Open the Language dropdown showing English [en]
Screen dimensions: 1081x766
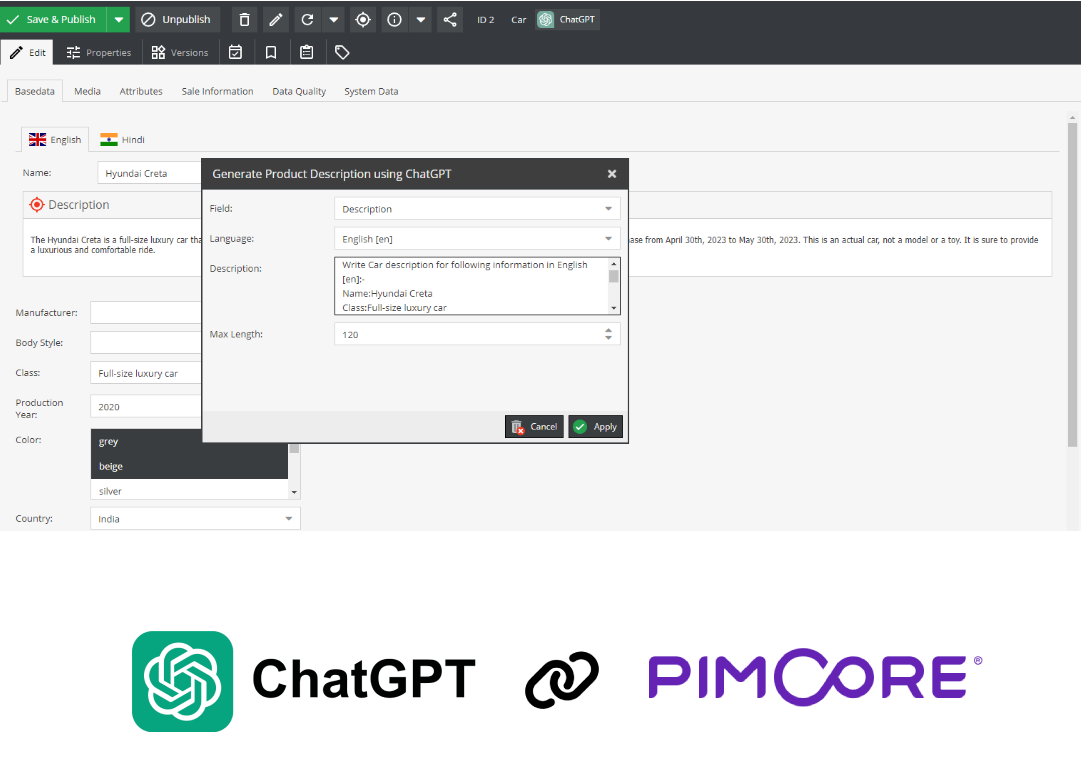(477, 239)
